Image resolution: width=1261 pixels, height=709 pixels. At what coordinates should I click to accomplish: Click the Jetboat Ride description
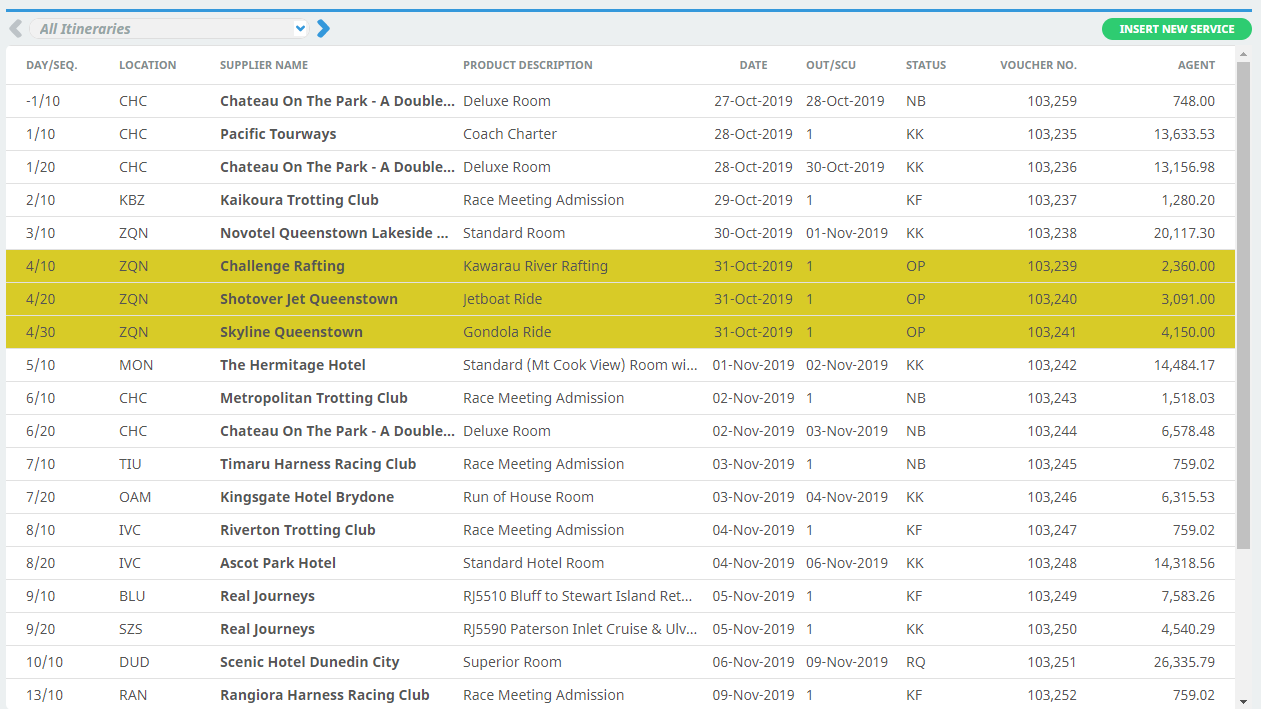point(502,299)
